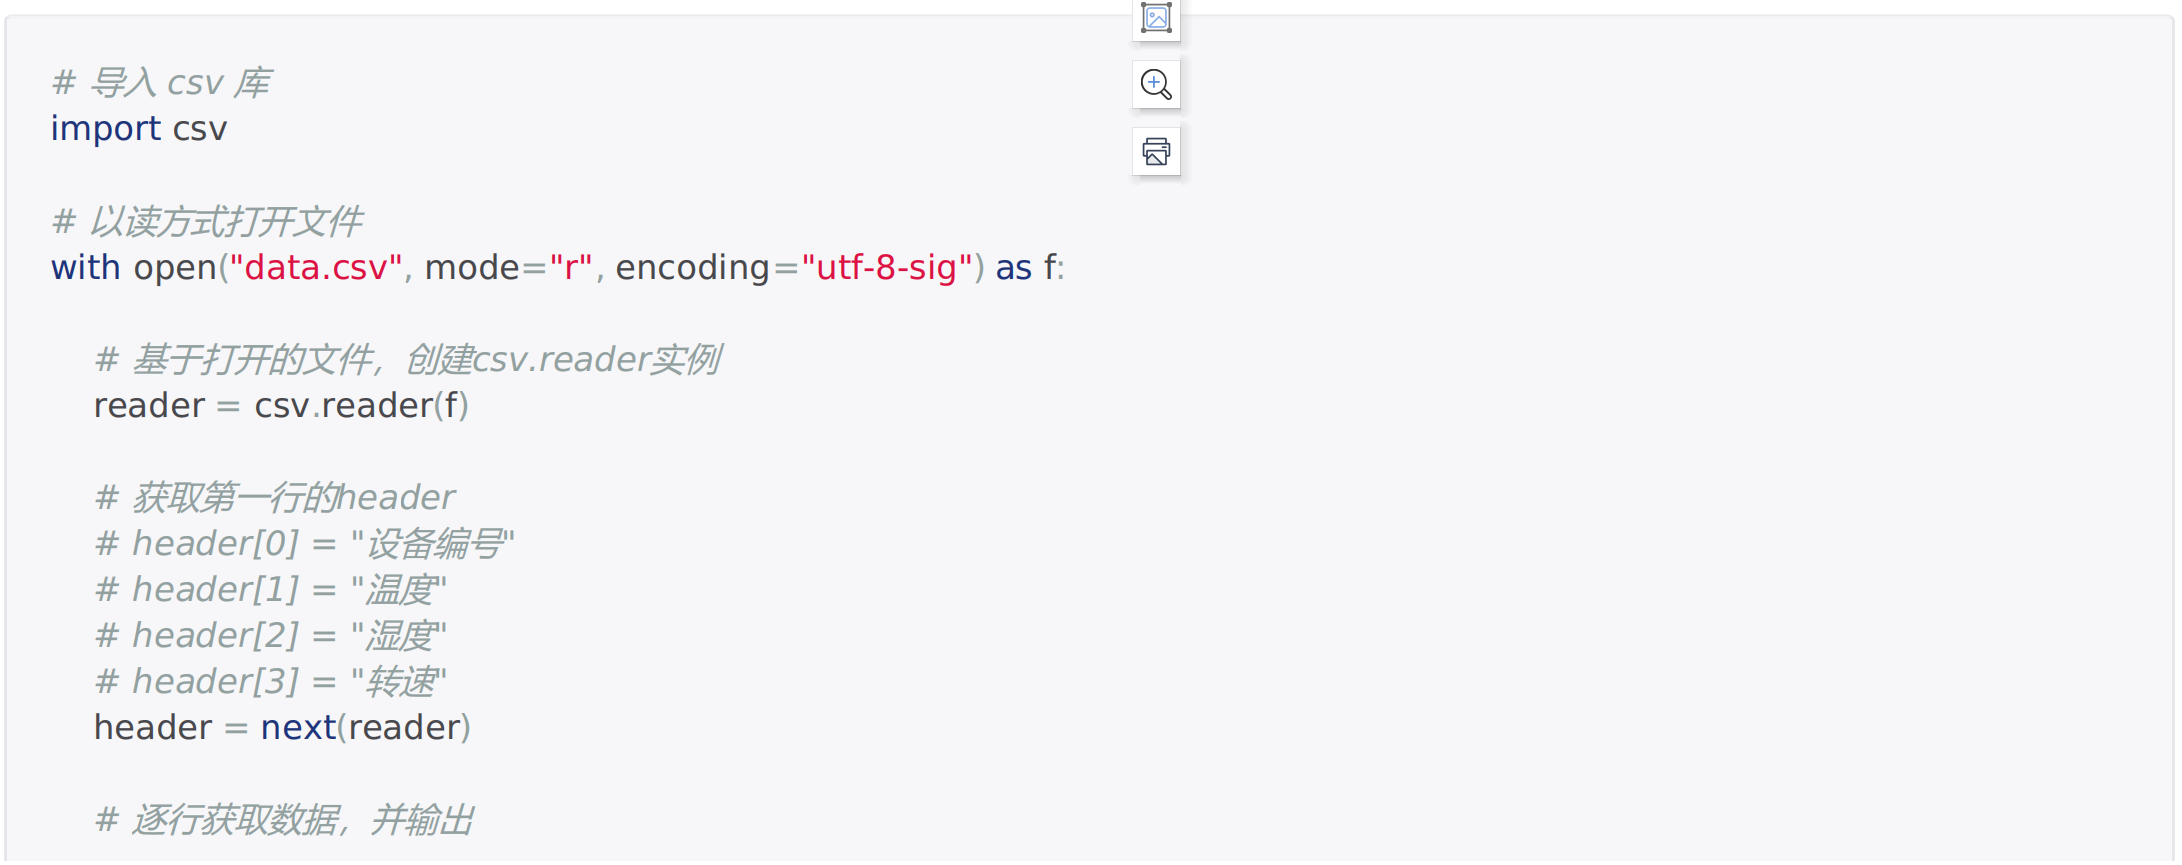
Task: Click the comment header[2] = "湿度"
Action: pos(270,636)
